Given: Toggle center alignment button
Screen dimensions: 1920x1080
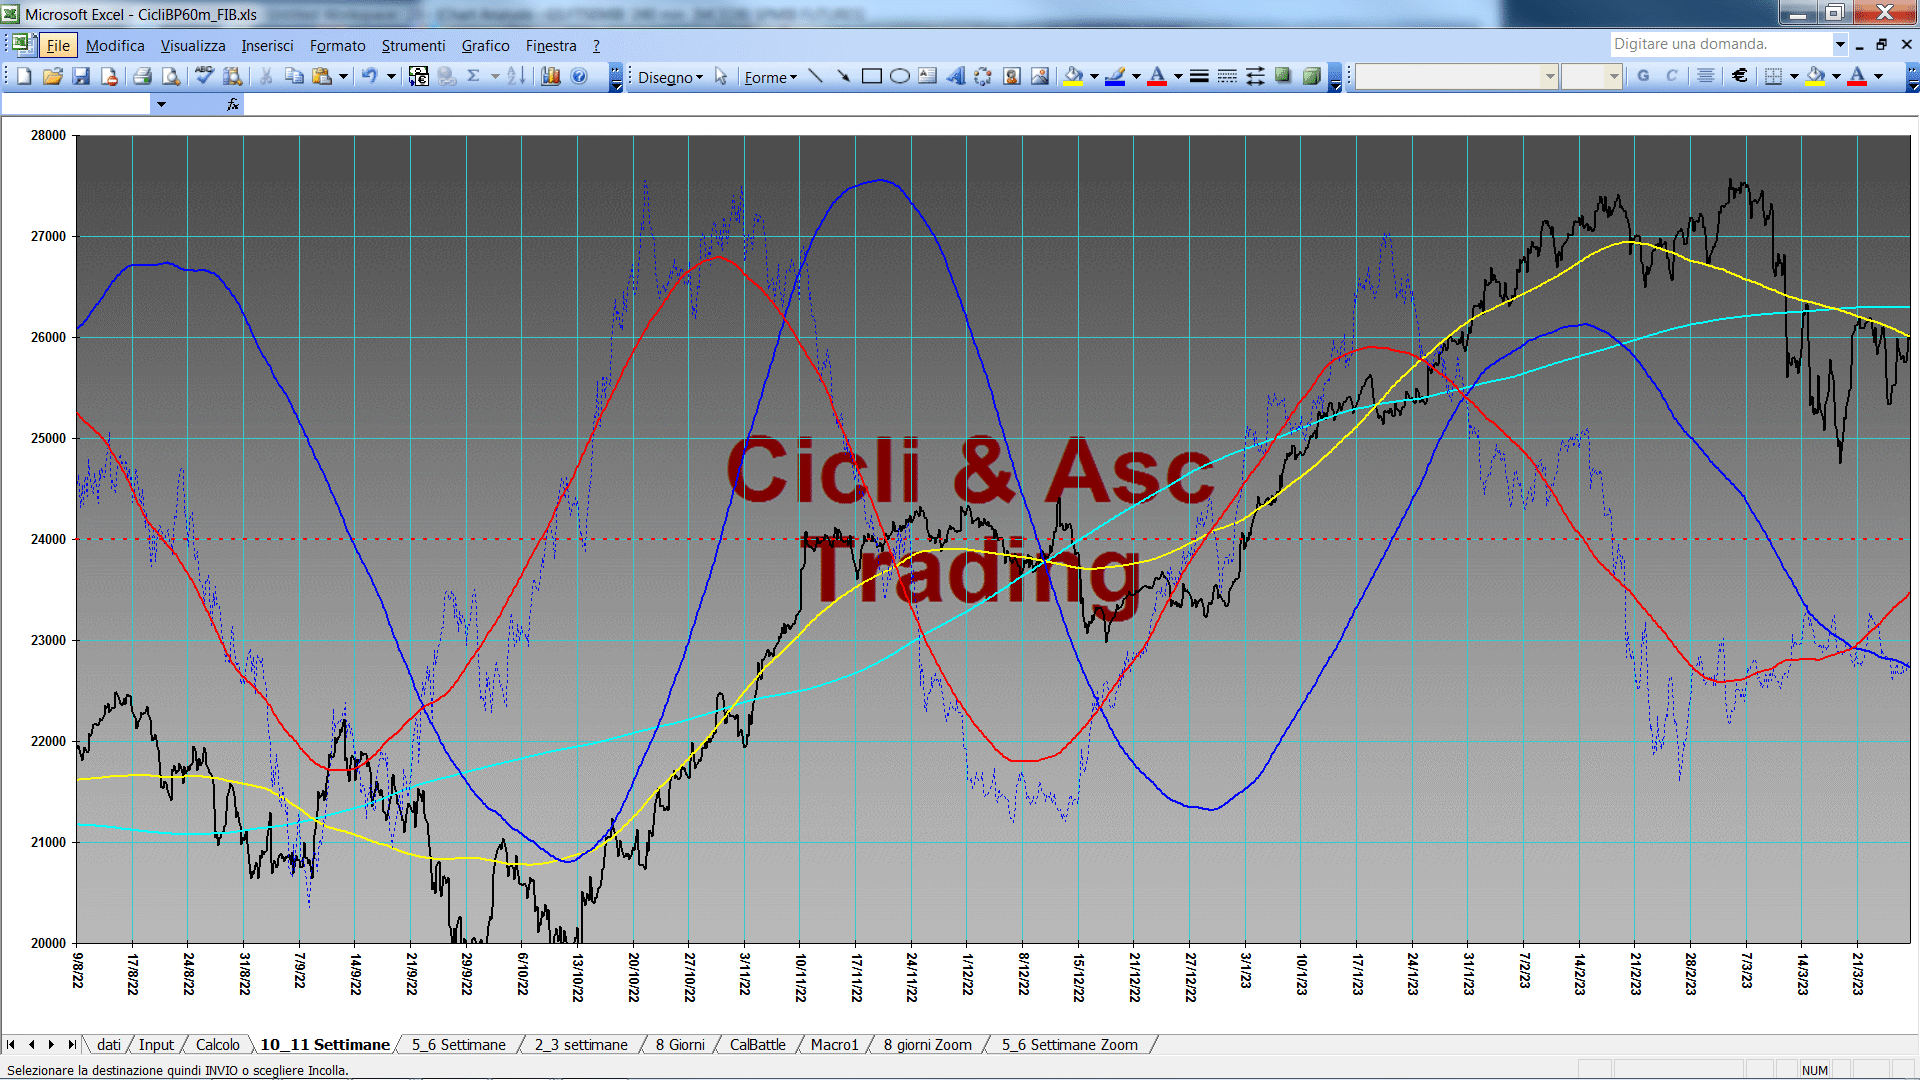Looking at the screenshot, I should pyautogui.click(x=1706, y=76).
